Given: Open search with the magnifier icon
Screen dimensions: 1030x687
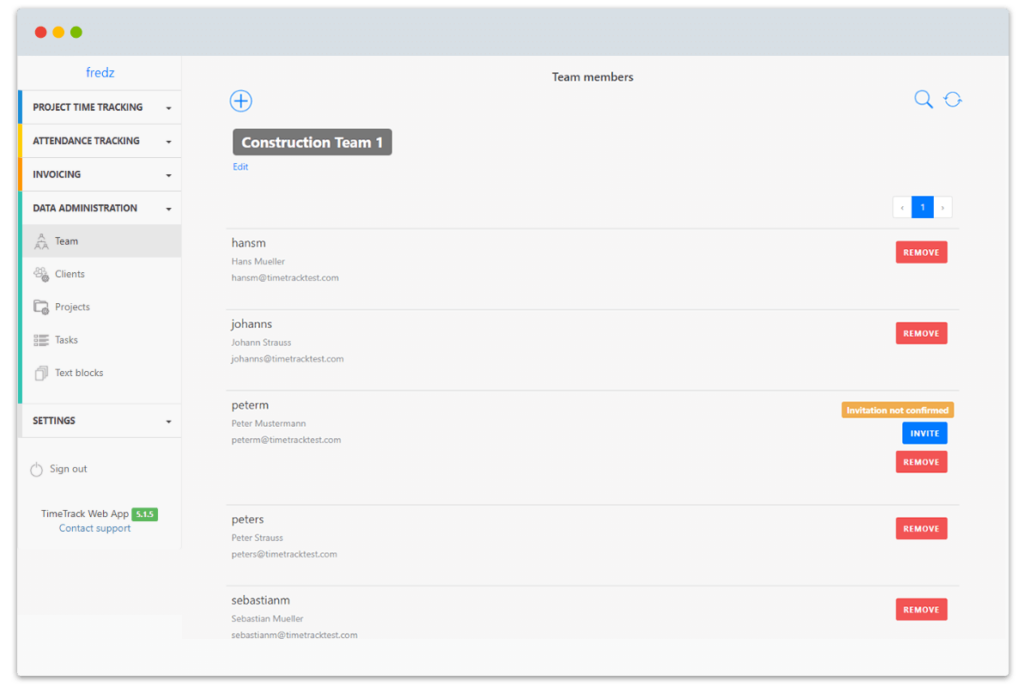Looking at the screenshot, I should click(x=923, y=99).
